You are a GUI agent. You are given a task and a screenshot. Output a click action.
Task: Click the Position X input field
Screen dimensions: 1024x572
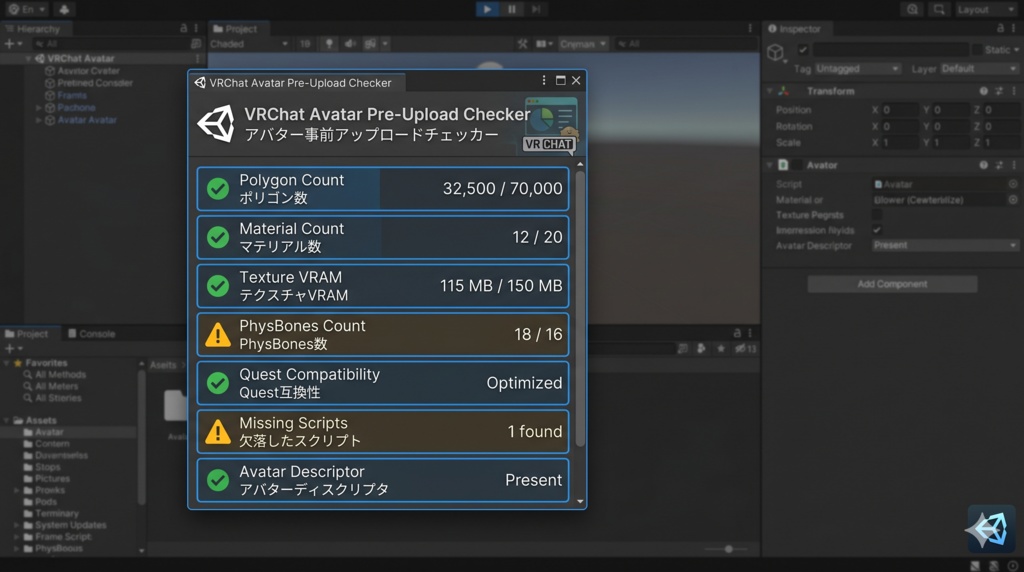point(900,110)
